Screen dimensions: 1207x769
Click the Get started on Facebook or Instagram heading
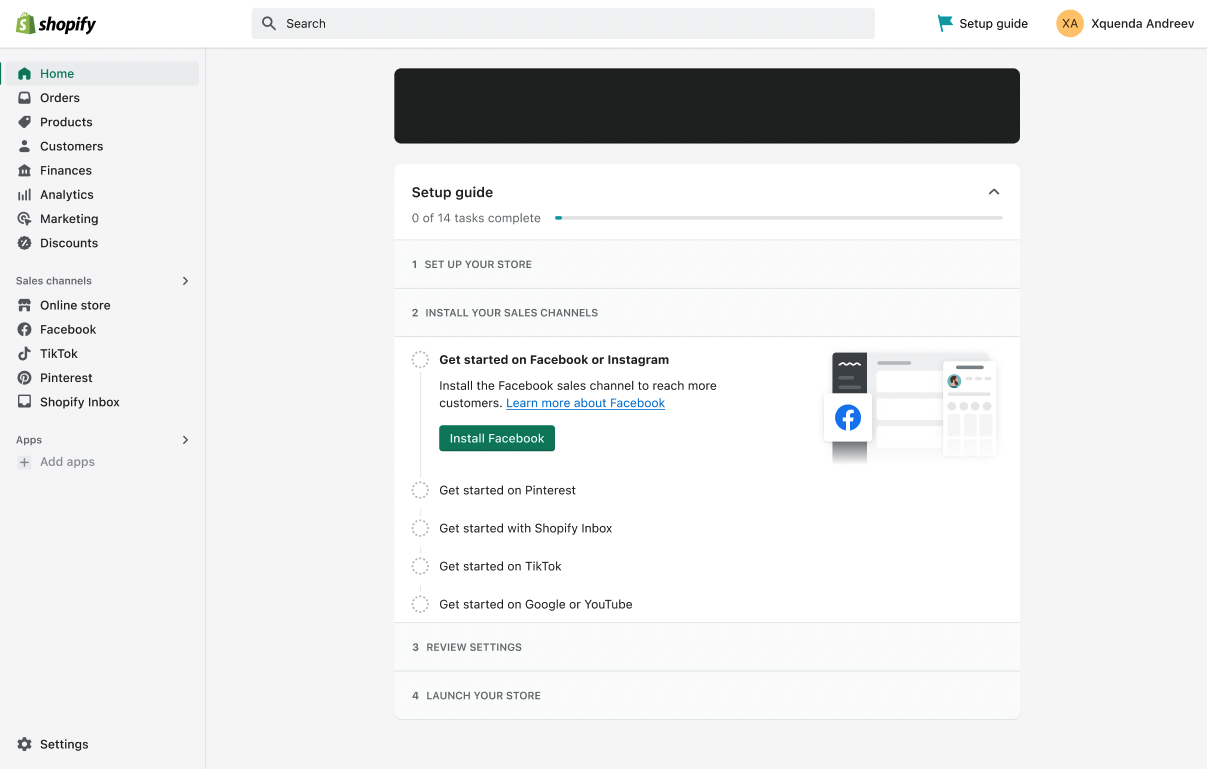tap(554, 360)
